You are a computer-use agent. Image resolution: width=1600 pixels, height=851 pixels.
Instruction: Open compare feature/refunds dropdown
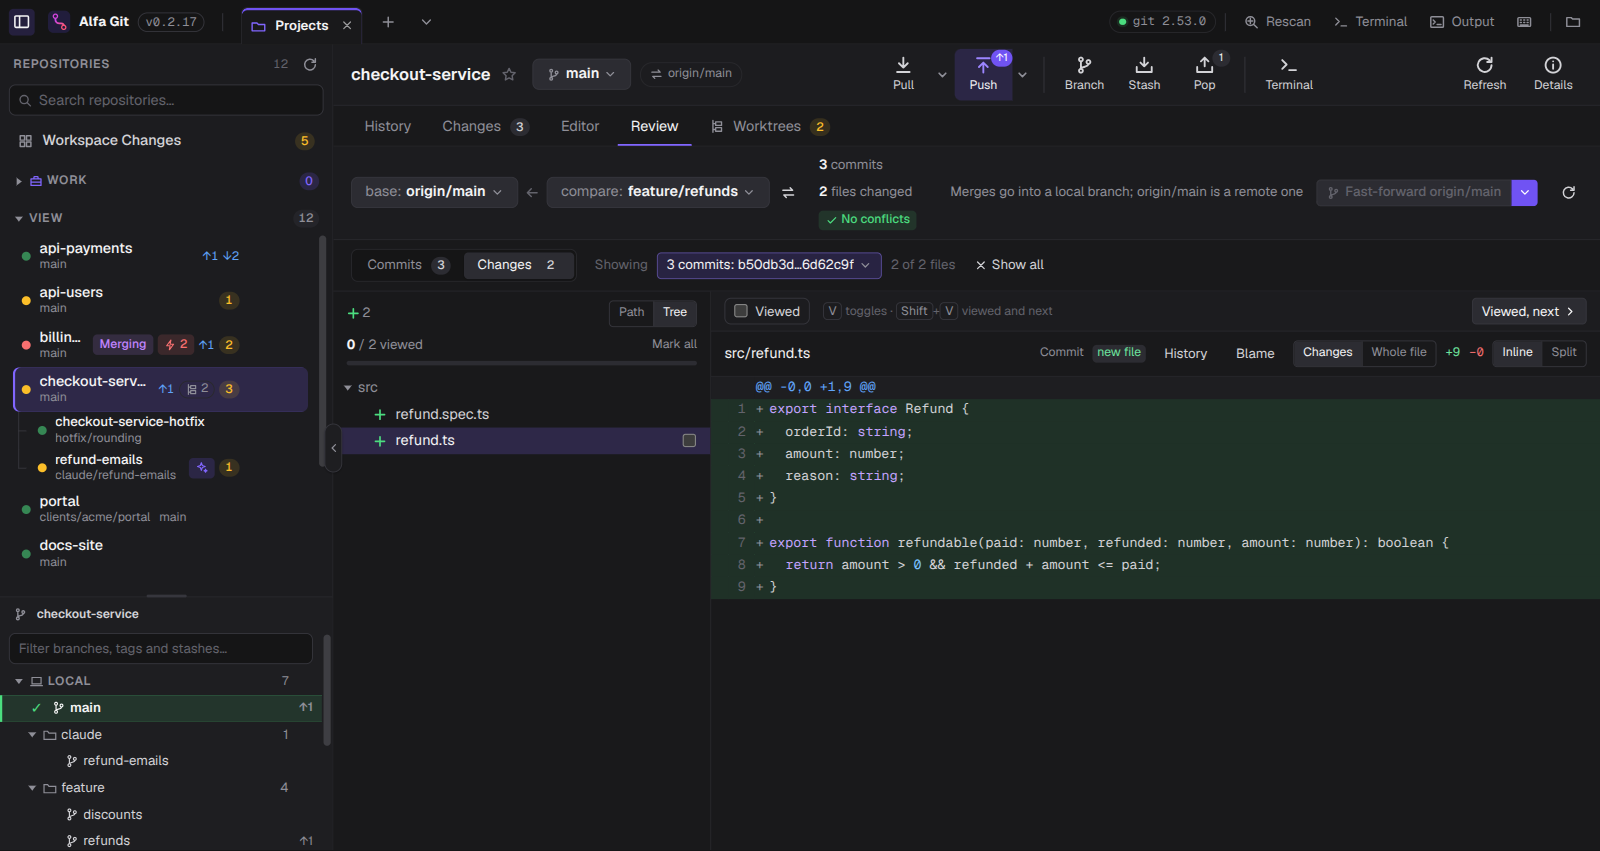pyautogui.click(x=658, y=192)
